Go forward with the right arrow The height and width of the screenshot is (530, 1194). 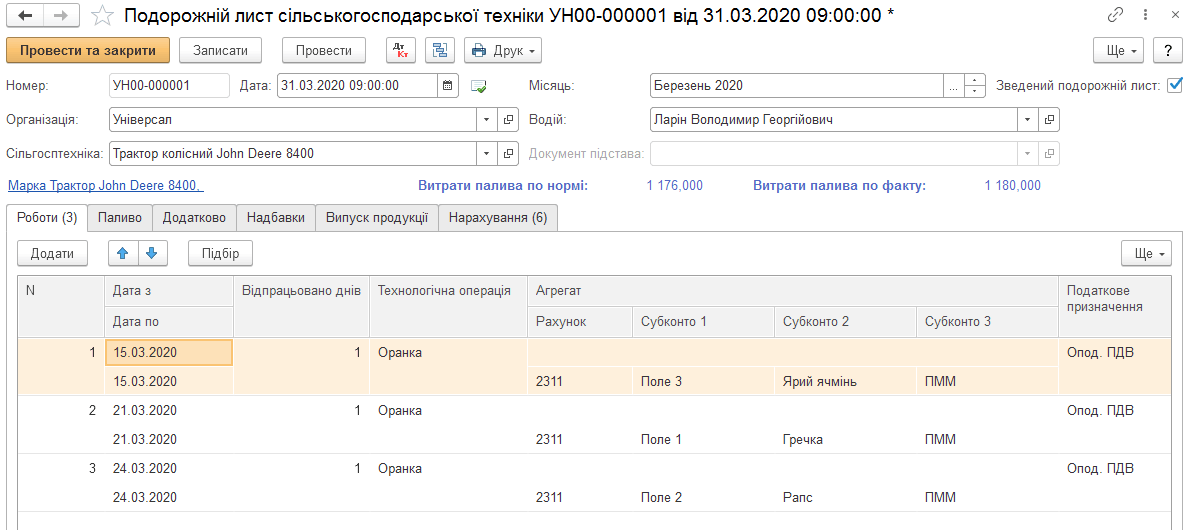[62, 15]
